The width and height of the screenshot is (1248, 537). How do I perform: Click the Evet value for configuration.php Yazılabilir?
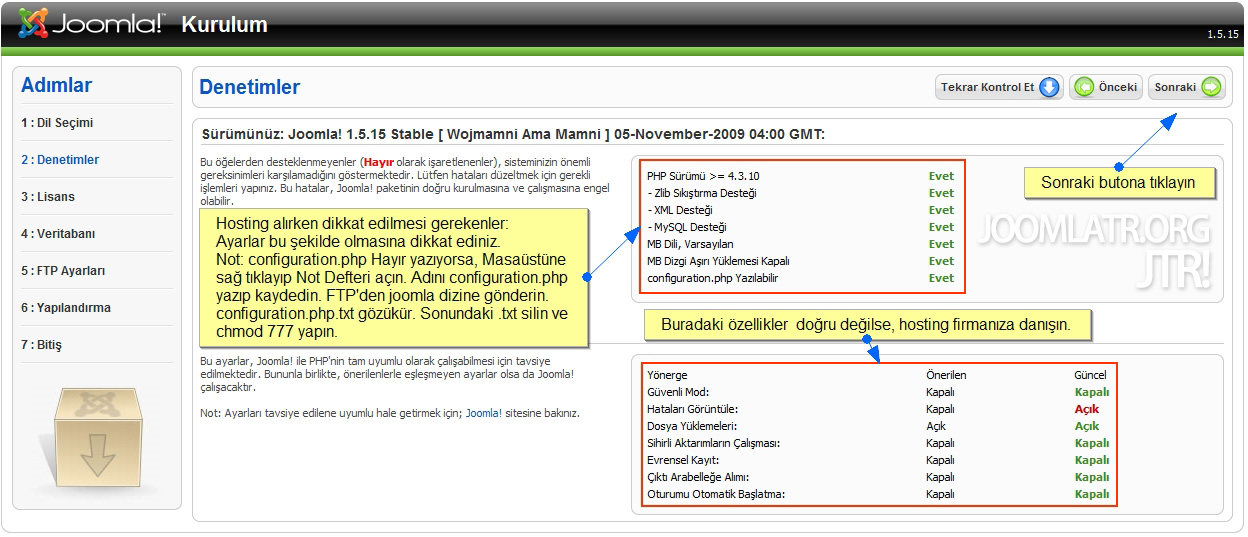(x=941, y=278)
